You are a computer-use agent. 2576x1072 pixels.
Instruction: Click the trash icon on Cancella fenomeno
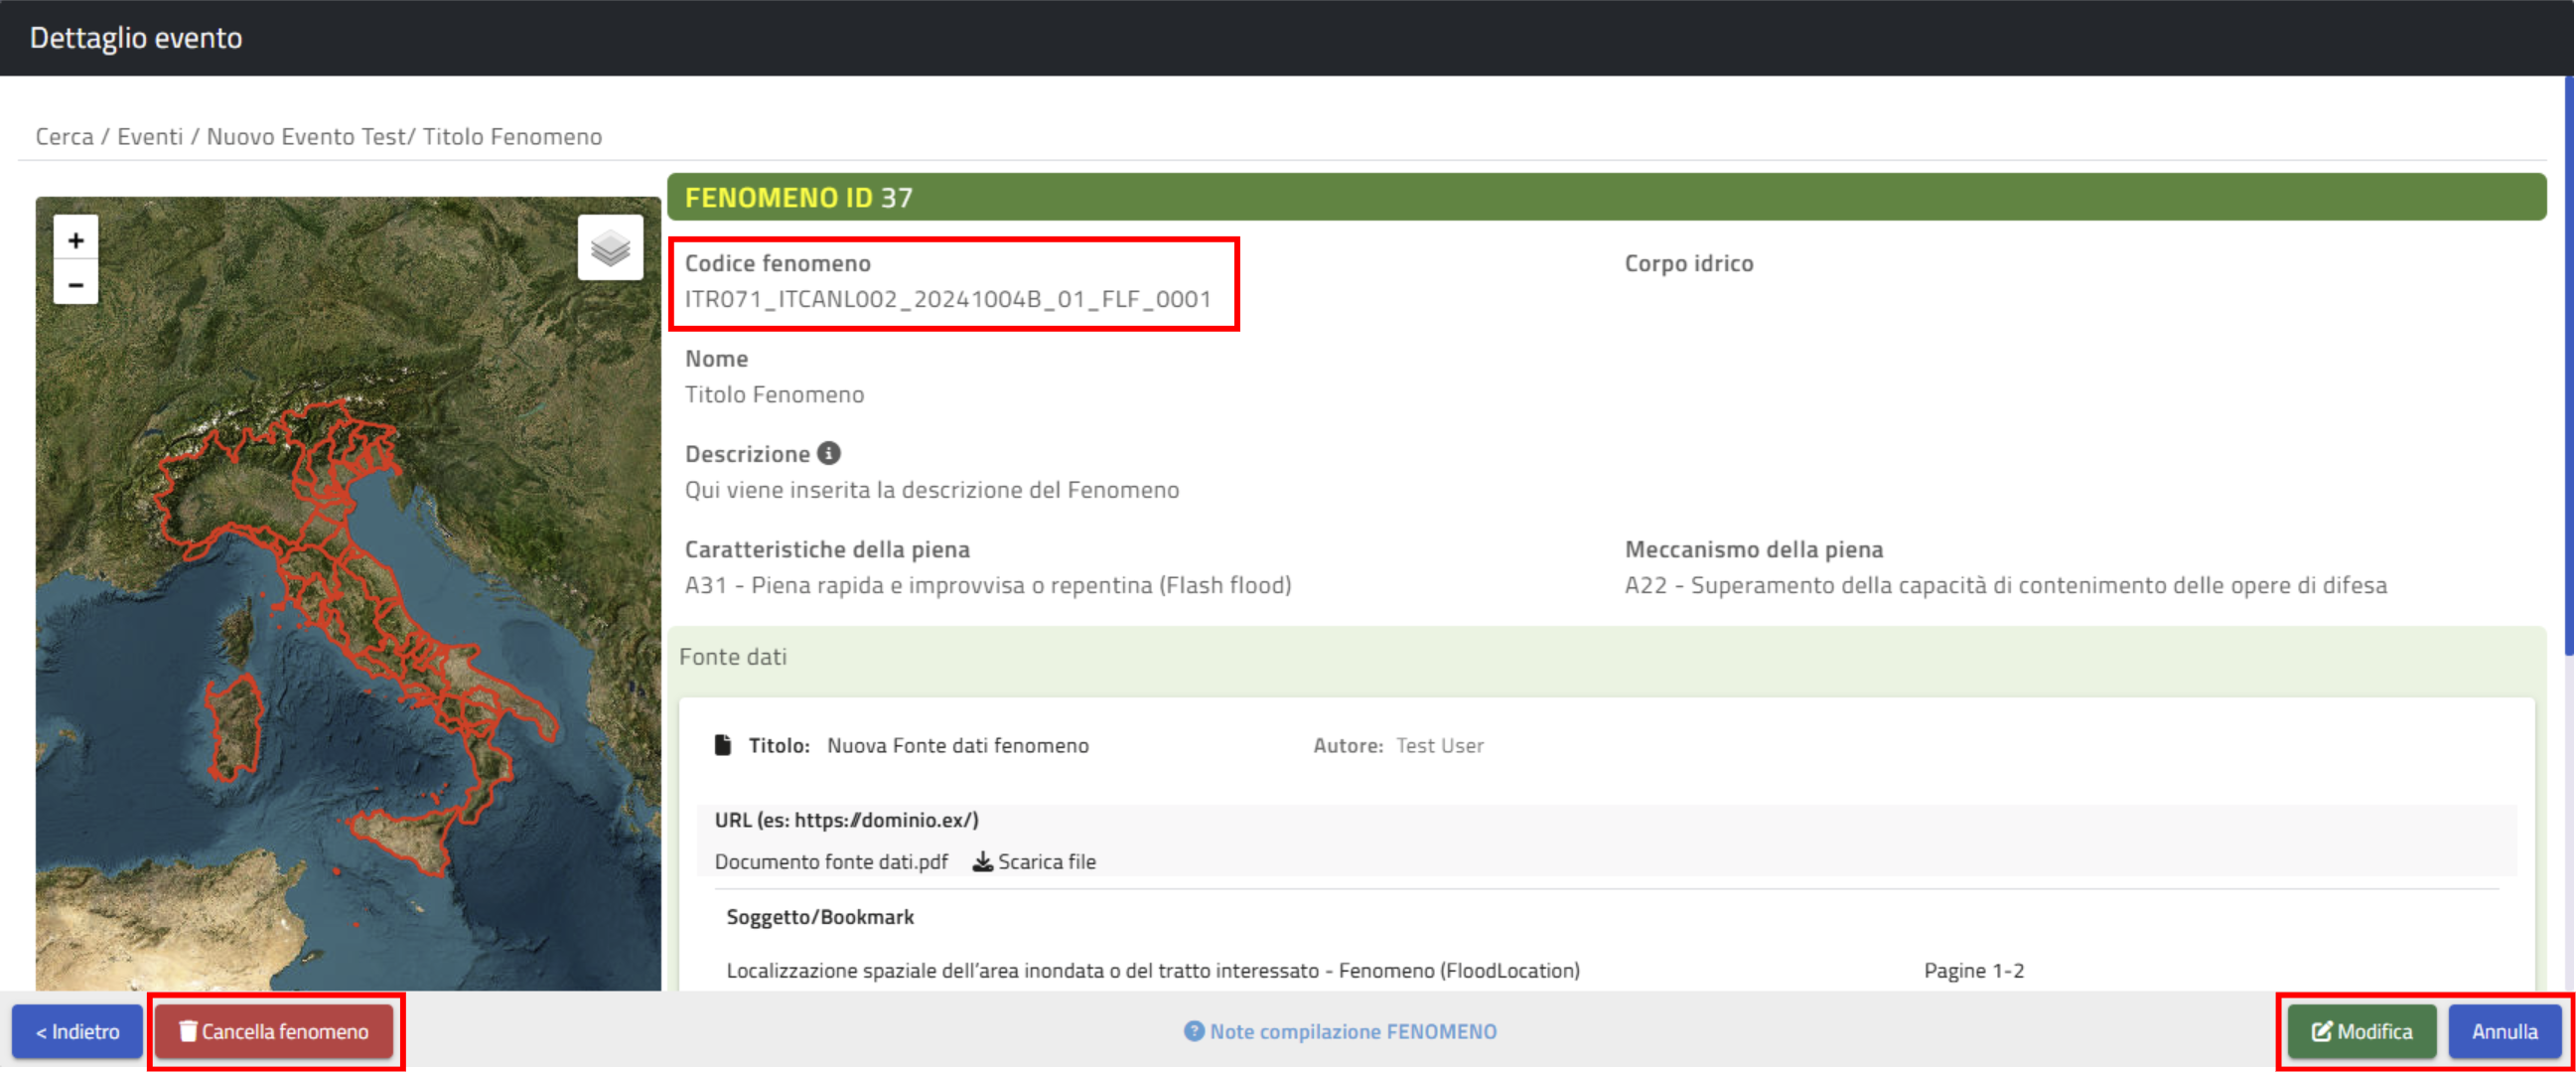click(188, 1031)
